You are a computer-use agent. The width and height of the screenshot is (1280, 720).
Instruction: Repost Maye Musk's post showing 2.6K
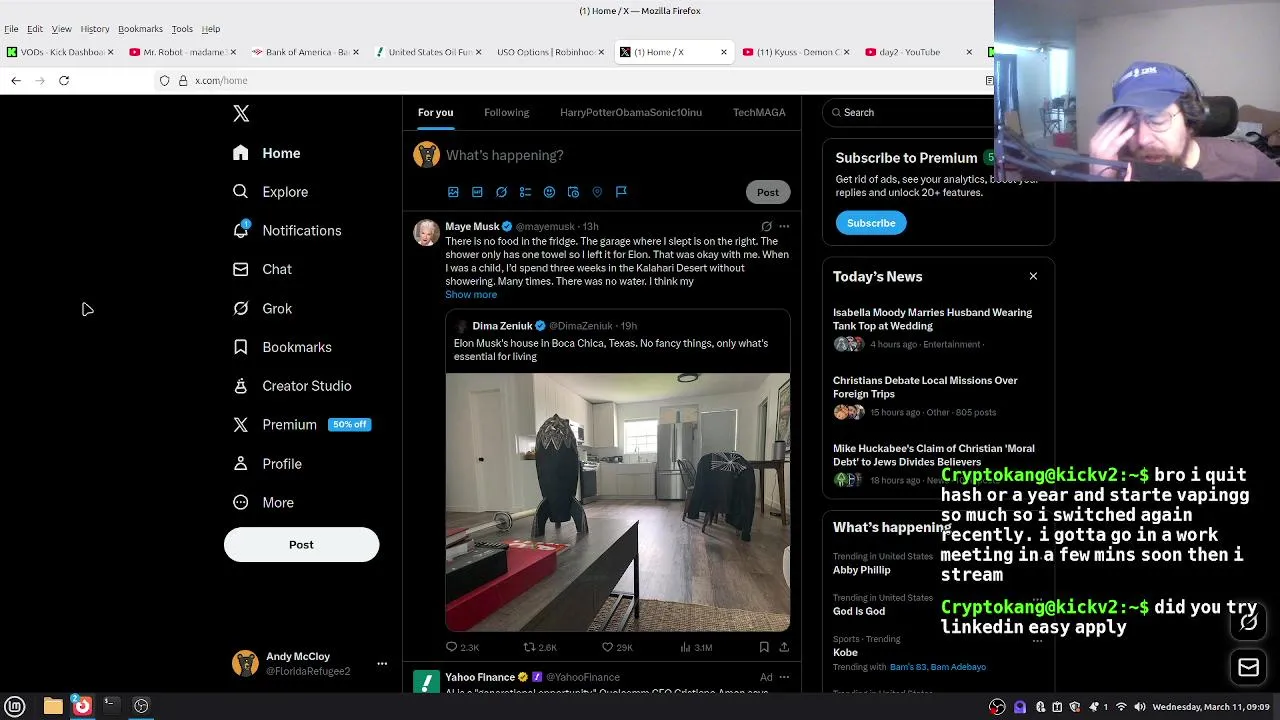(x=540, y=647)
